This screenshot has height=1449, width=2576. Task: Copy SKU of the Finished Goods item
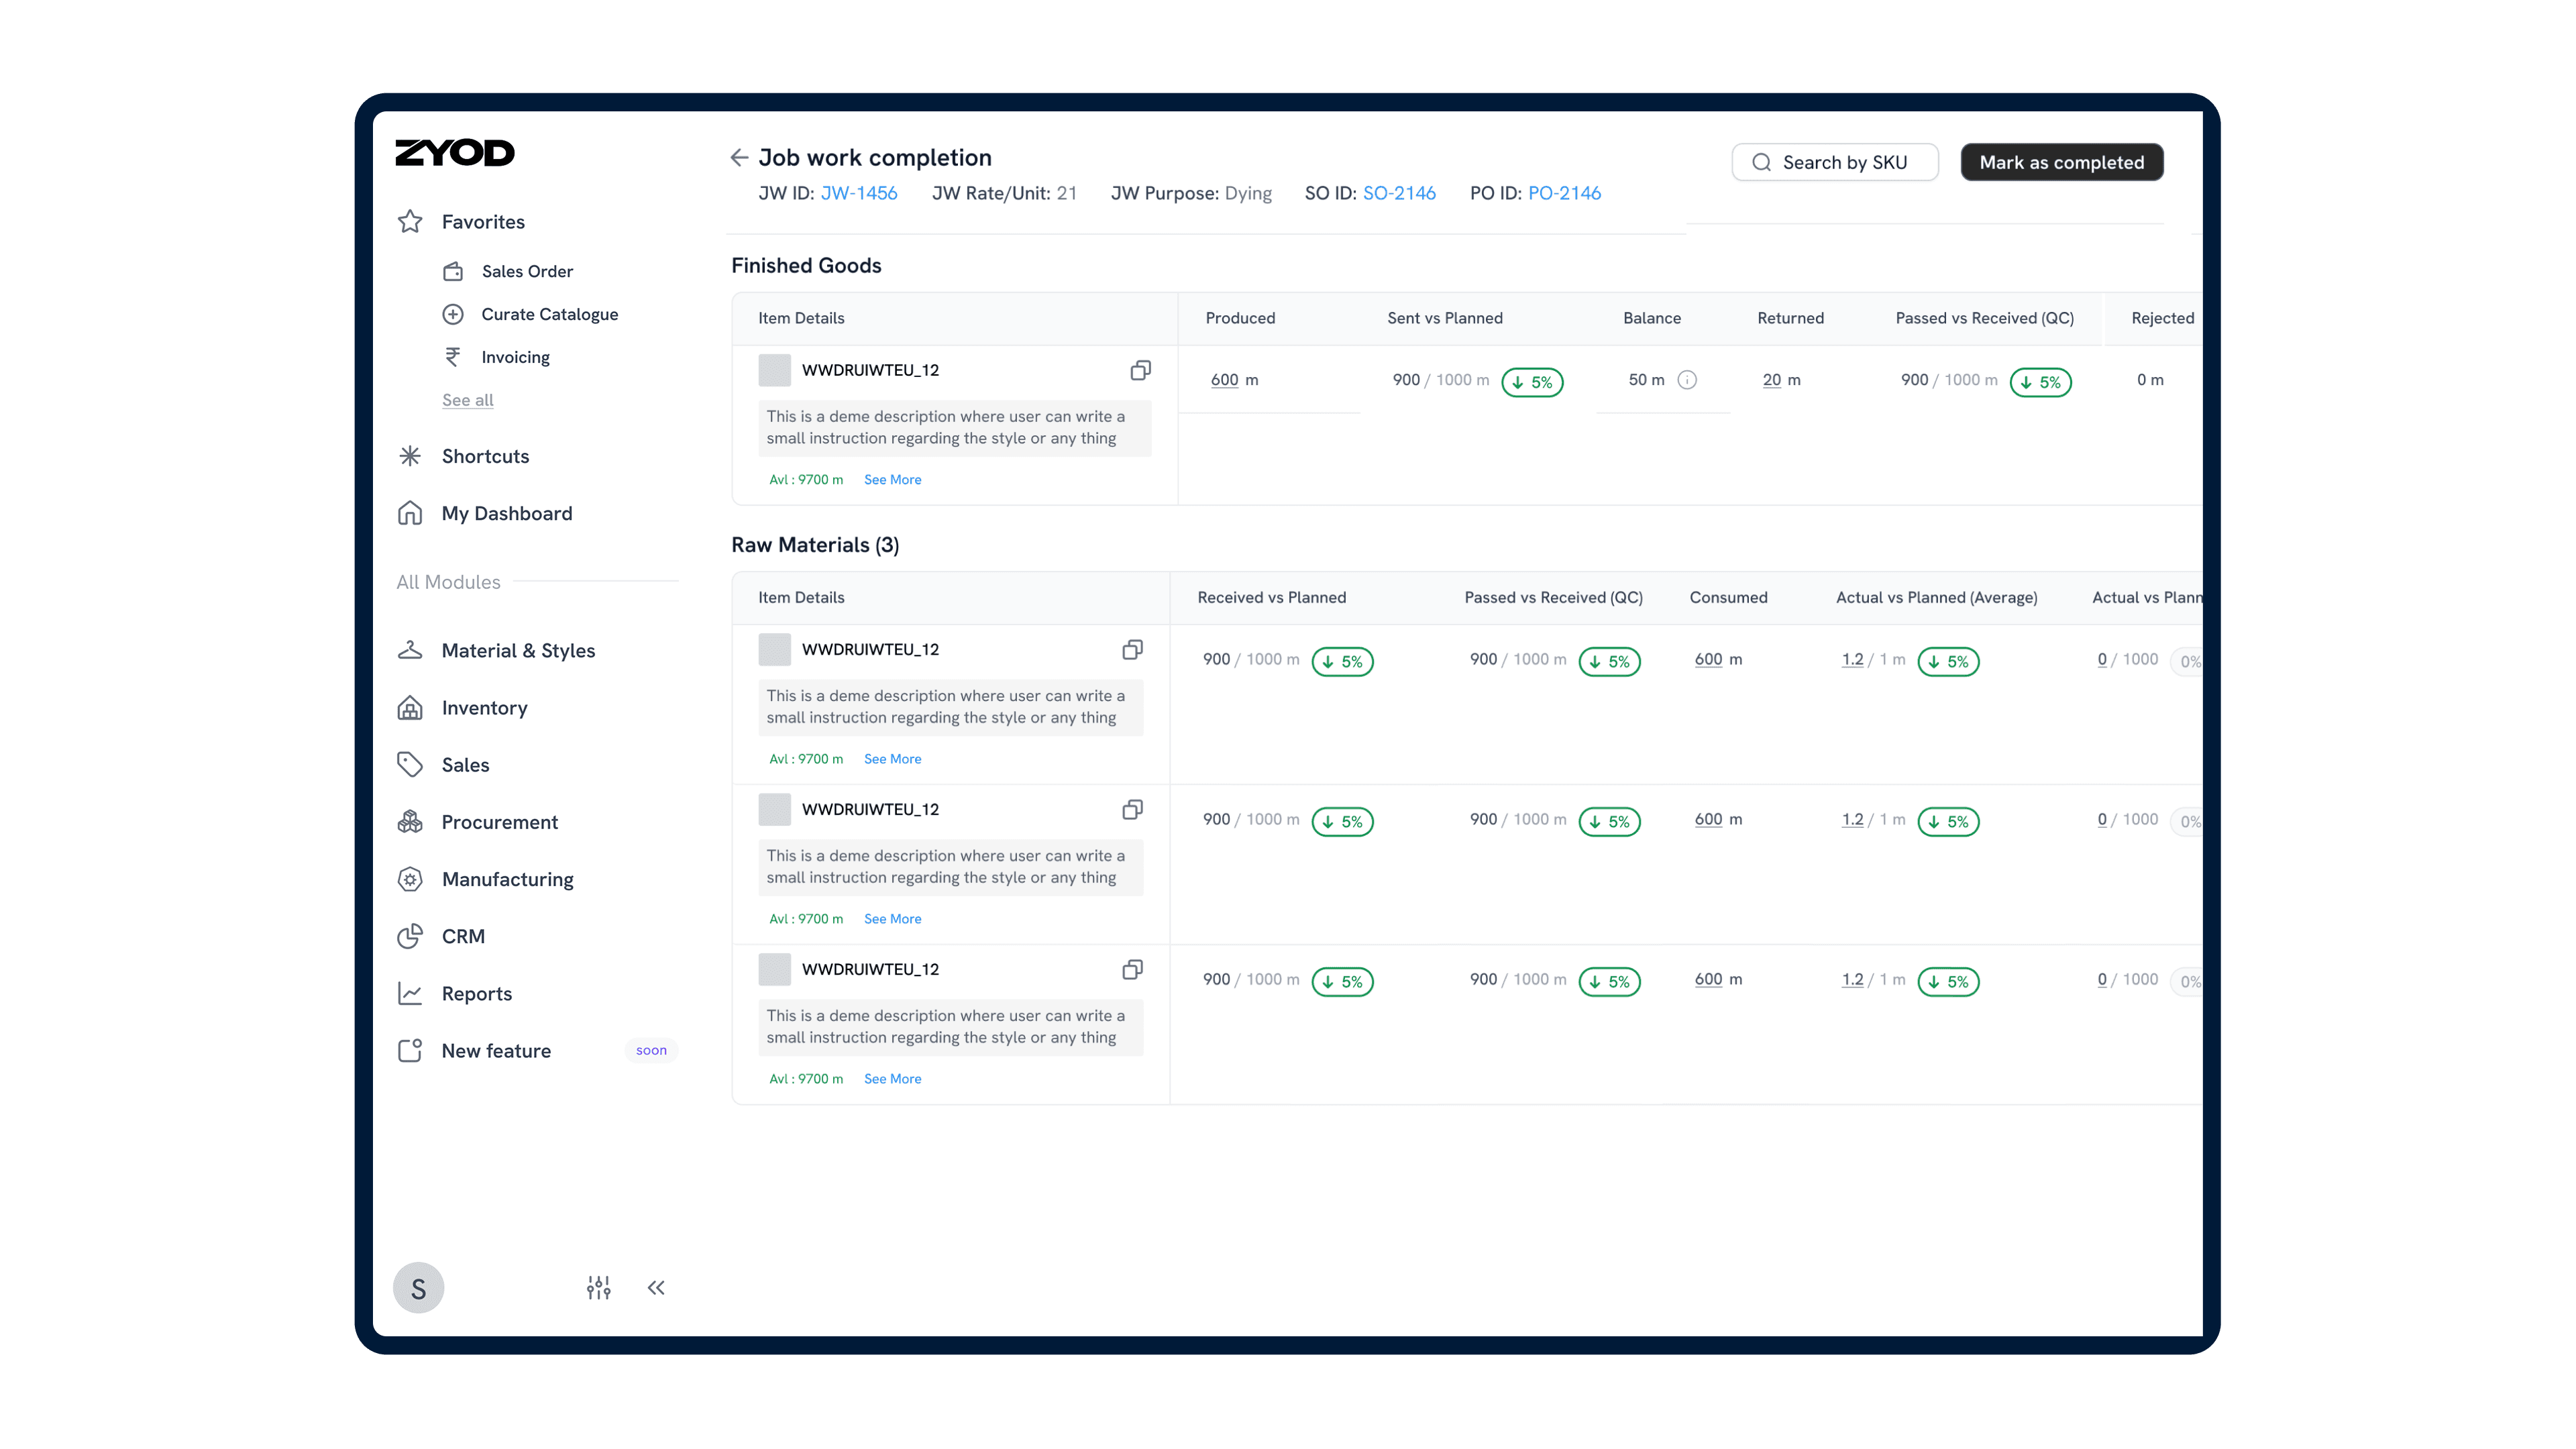(x=1140, y=370)
